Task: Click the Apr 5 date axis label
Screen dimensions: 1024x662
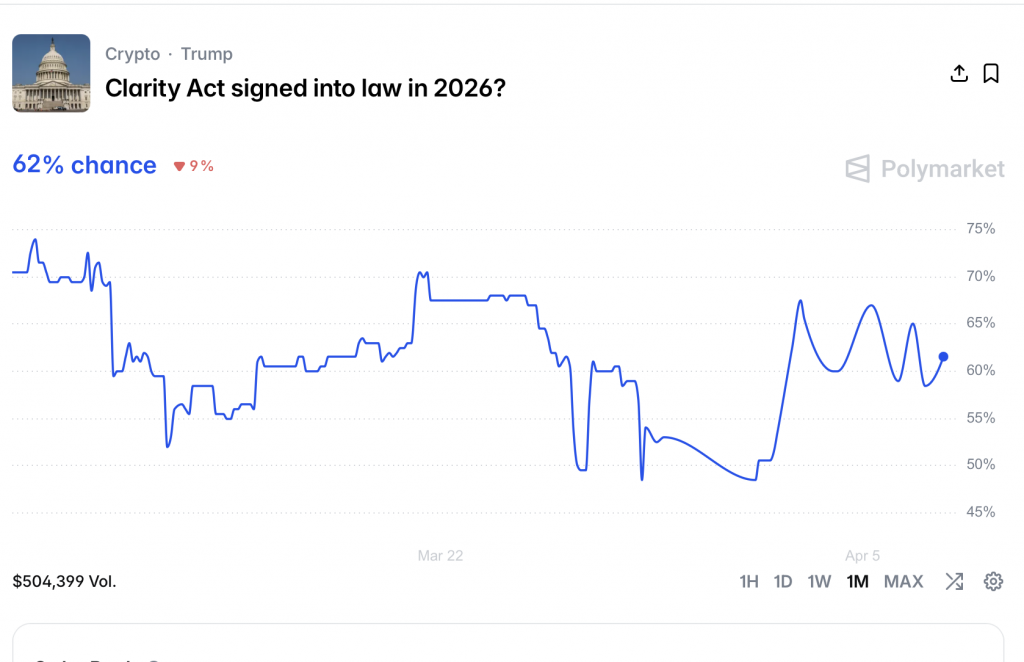Action: coord(862,555)
